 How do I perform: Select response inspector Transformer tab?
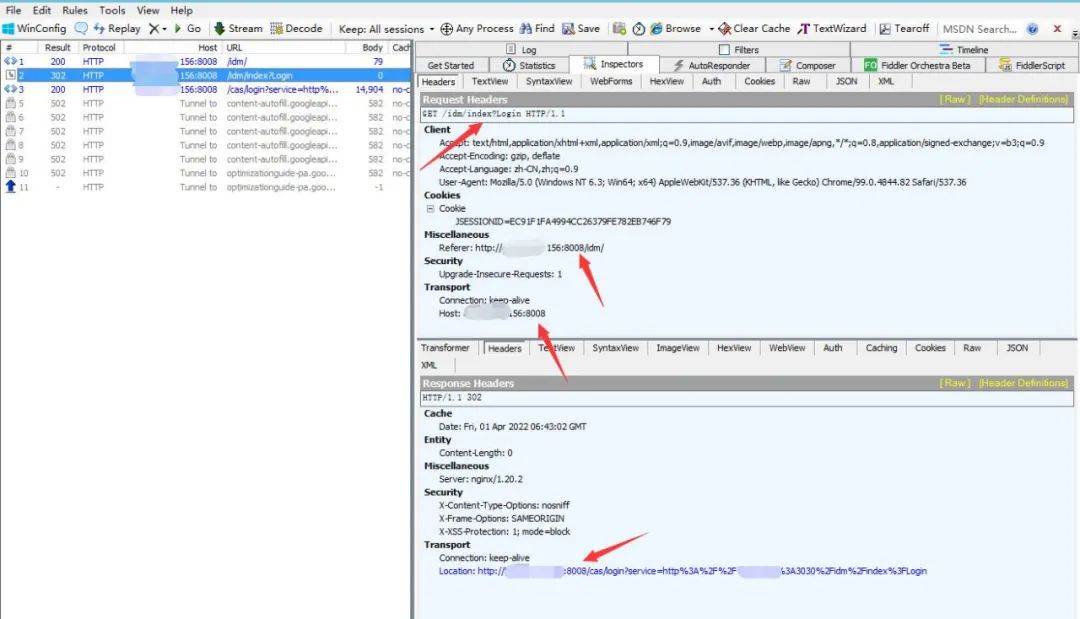point(445,348)
